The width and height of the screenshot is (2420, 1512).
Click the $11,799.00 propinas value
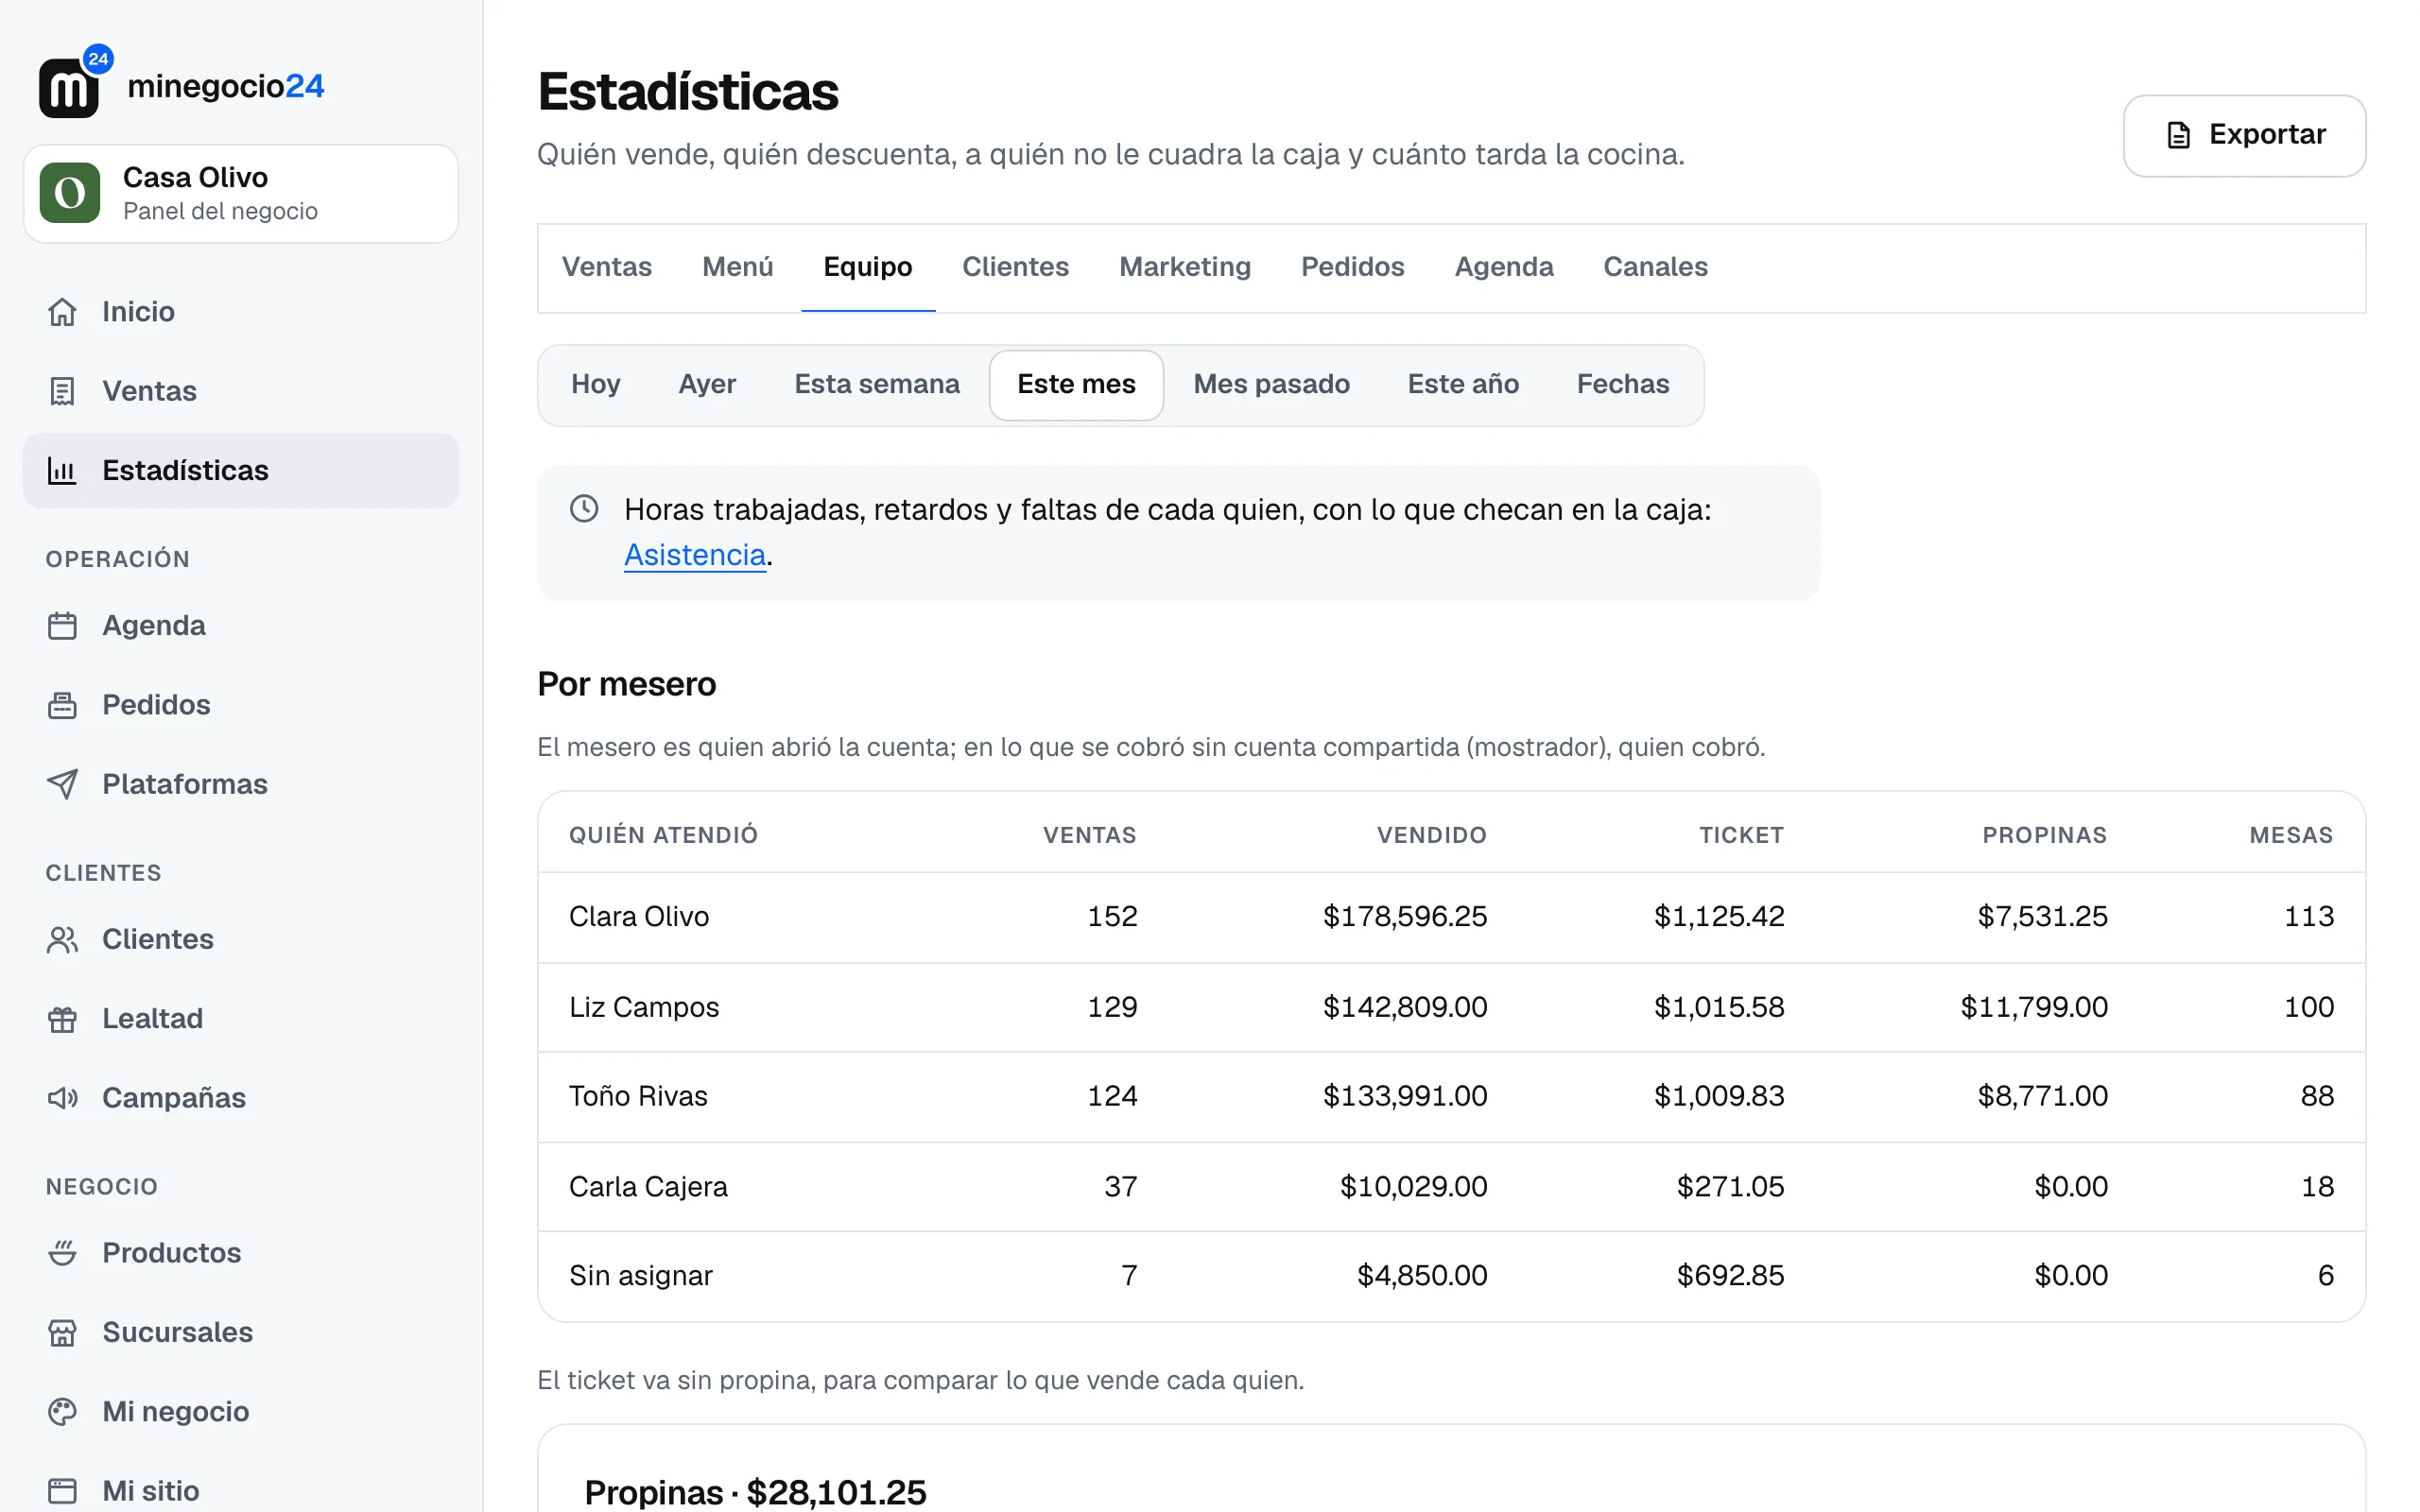pyautogui.click(x=2034, y=1007)
